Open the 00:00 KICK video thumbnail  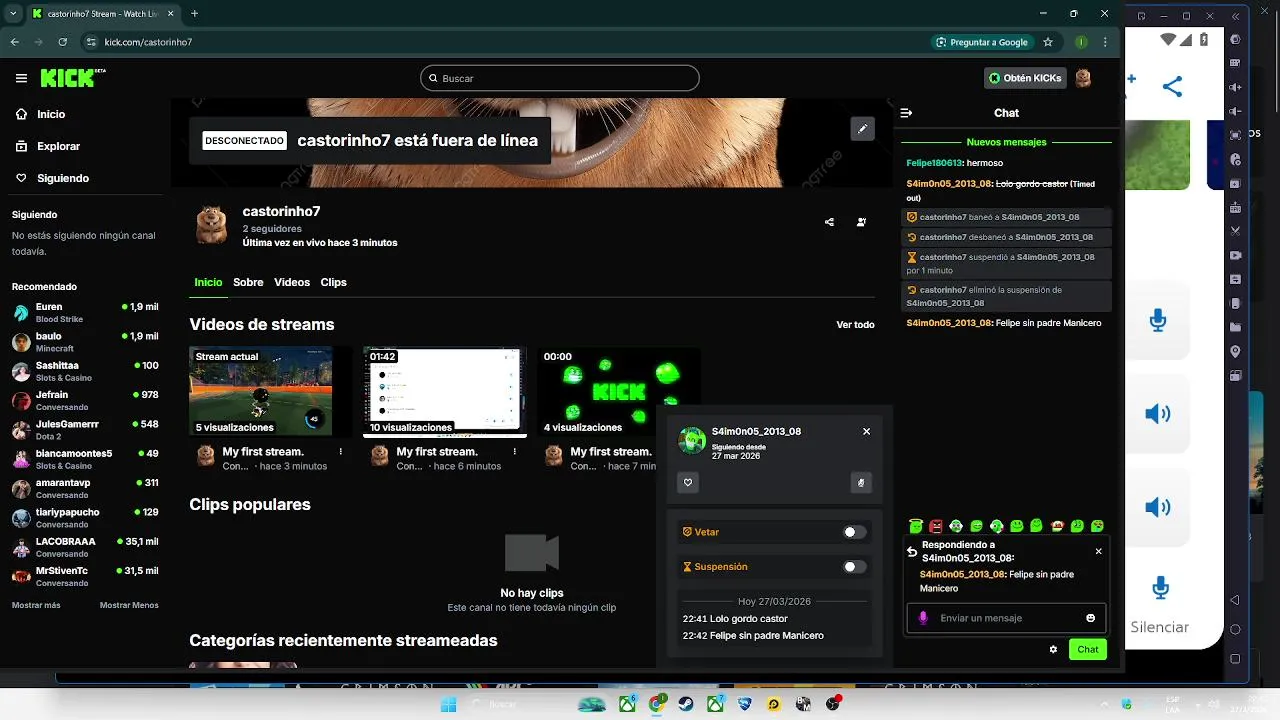pyautogui.click(x=619, y=391)
